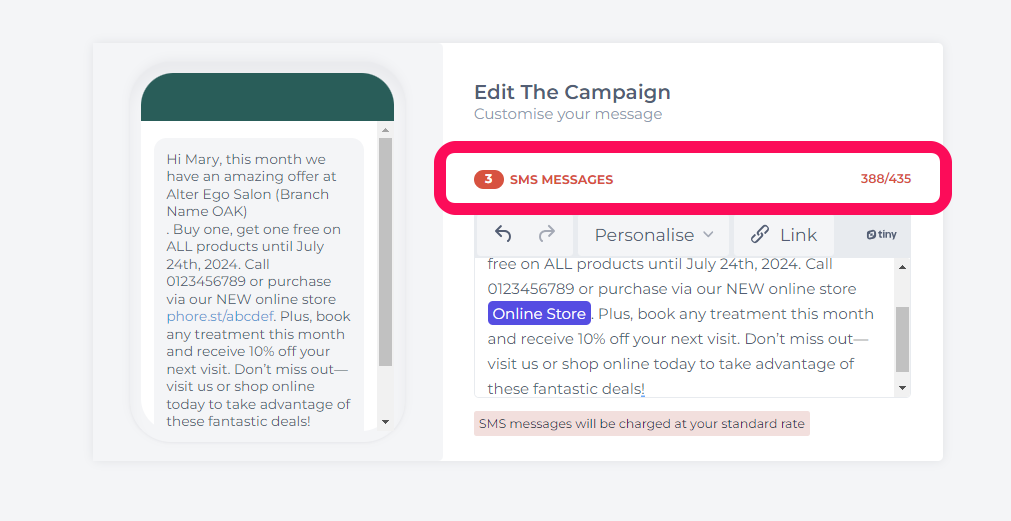
Task: Place the cursor in the message text editor
Action: click(x=685, y=326)
